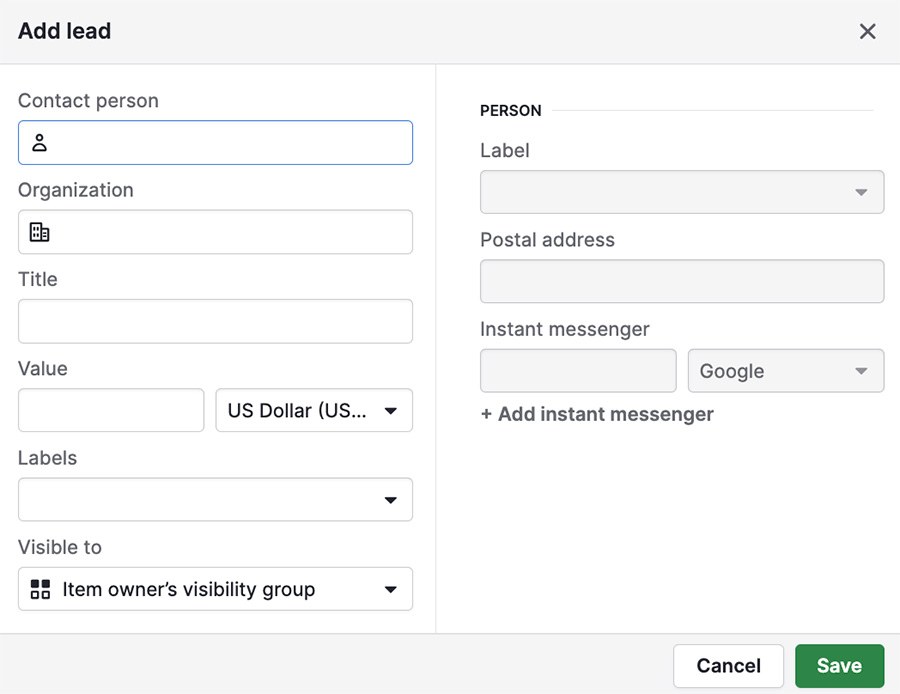This screenshot has height=694, width=900.
Task: Click the Instant messenger text field
Action: pos(578,371)
